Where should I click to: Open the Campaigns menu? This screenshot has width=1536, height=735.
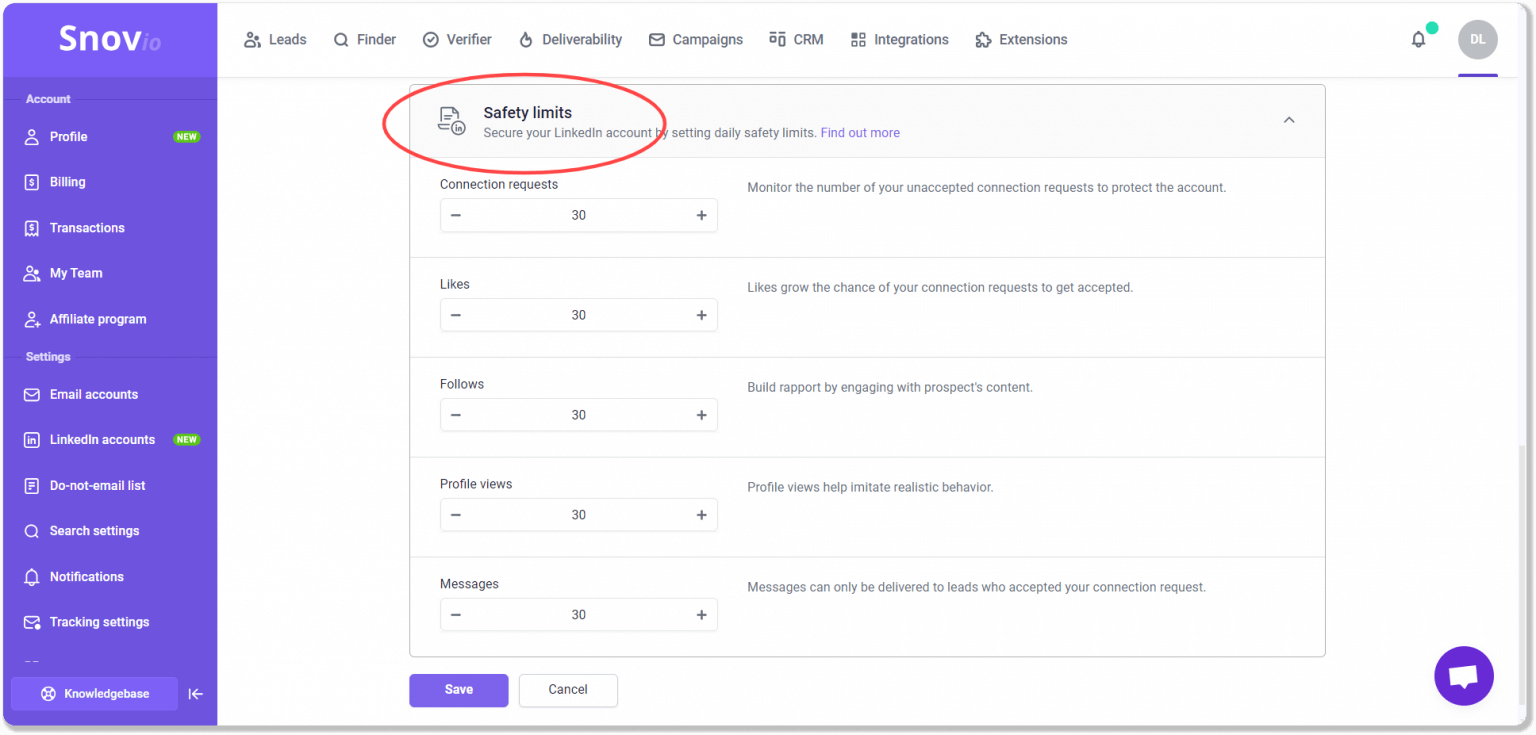(x=696, y=40)
